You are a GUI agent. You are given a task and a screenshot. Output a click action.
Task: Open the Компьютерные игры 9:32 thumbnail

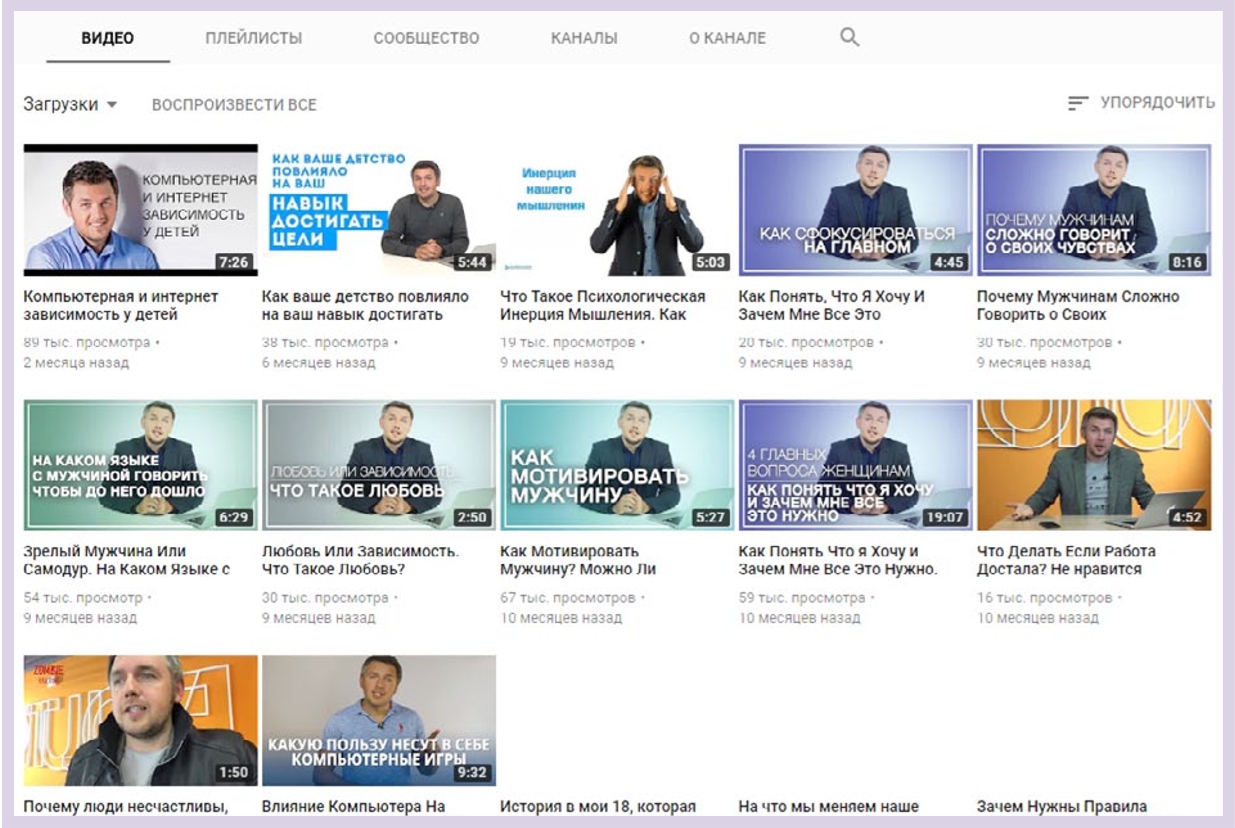(x=378, y=720)
